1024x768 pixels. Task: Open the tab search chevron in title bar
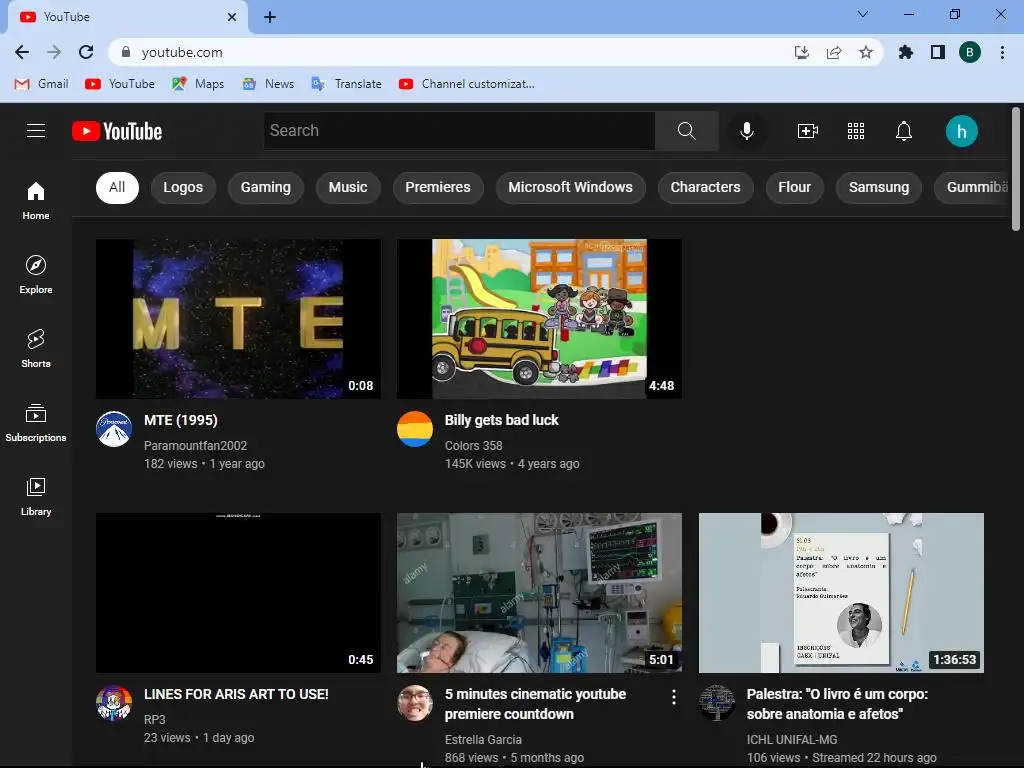point(862,14)
